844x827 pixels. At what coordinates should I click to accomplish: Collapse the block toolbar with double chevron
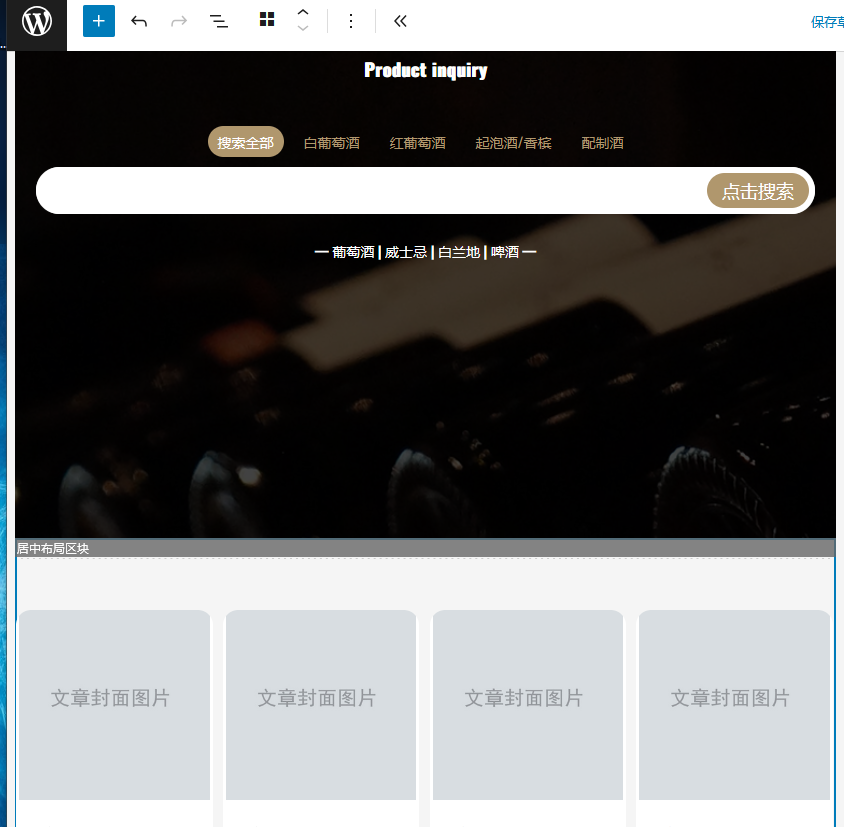pyautogui.click(x=400, y=21)
